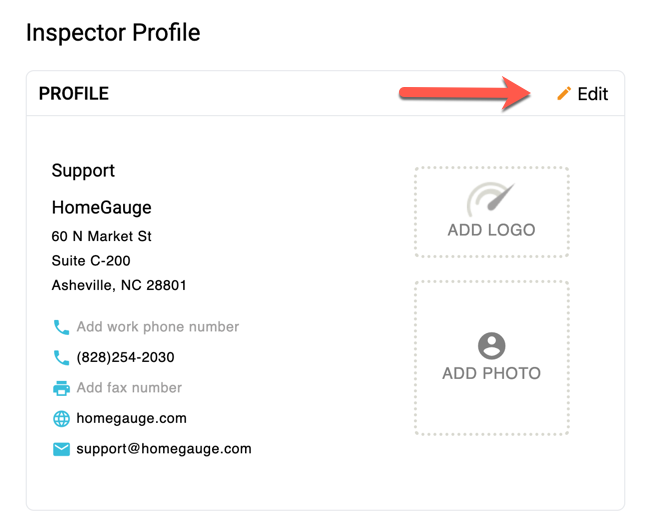Open the Add Photo upload box
This screenshot has width=651, height=522.
491,358
